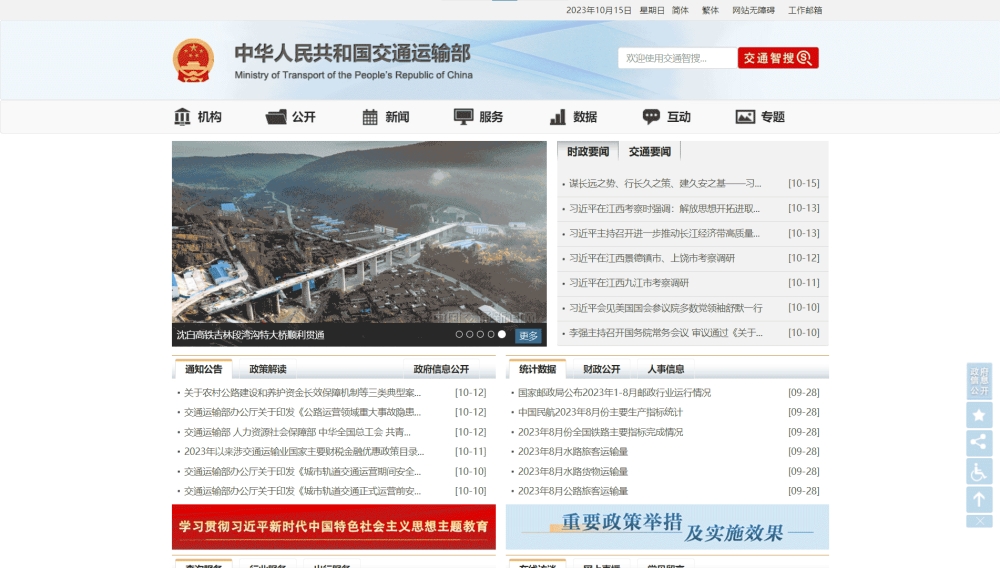The width and height of the screenshot is (1000, 568).
Task: Focus the 欢迎使用交通智搜 search field
Action: coord(677,58)
